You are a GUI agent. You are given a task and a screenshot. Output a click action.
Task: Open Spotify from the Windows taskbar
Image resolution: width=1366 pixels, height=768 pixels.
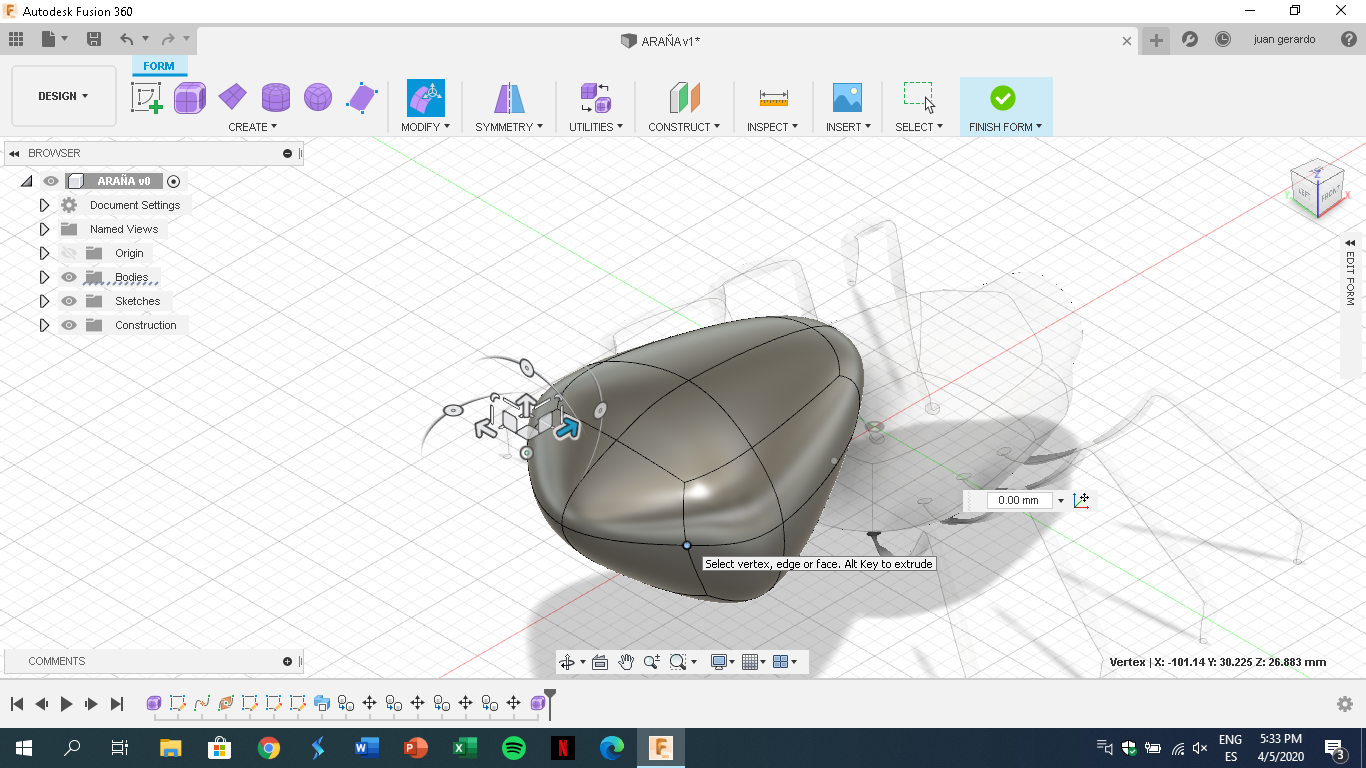[513, 747]
